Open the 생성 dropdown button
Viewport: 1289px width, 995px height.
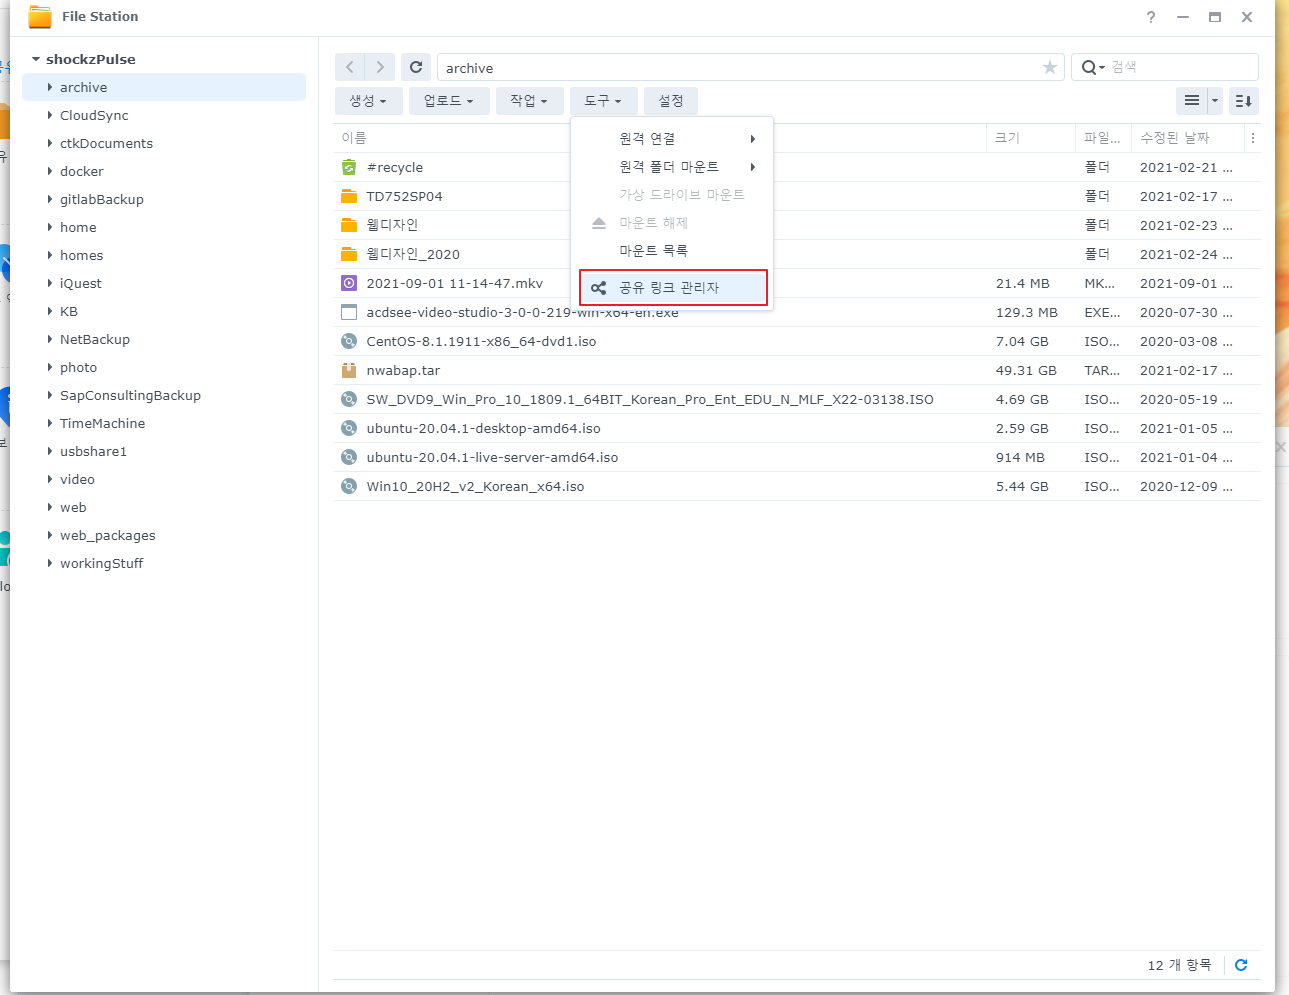pos(368,101)
